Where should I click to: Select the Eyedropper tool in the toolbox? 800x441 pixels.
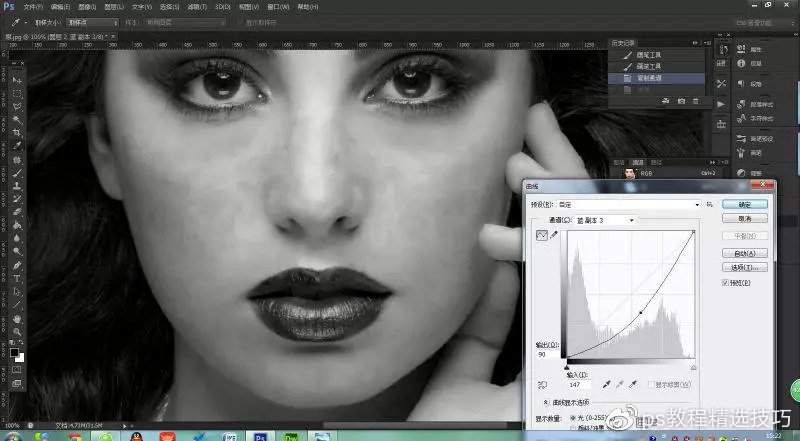tap(17, 146)
